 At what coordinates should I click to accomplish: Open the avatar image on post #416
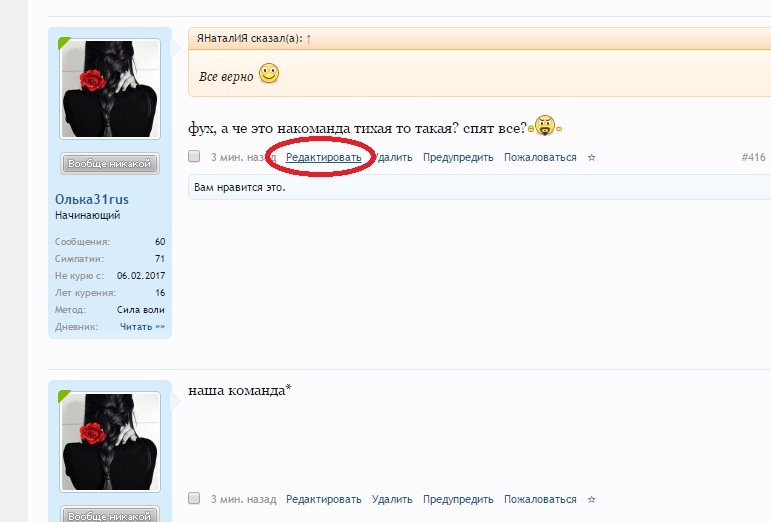[x=110, y=89]
